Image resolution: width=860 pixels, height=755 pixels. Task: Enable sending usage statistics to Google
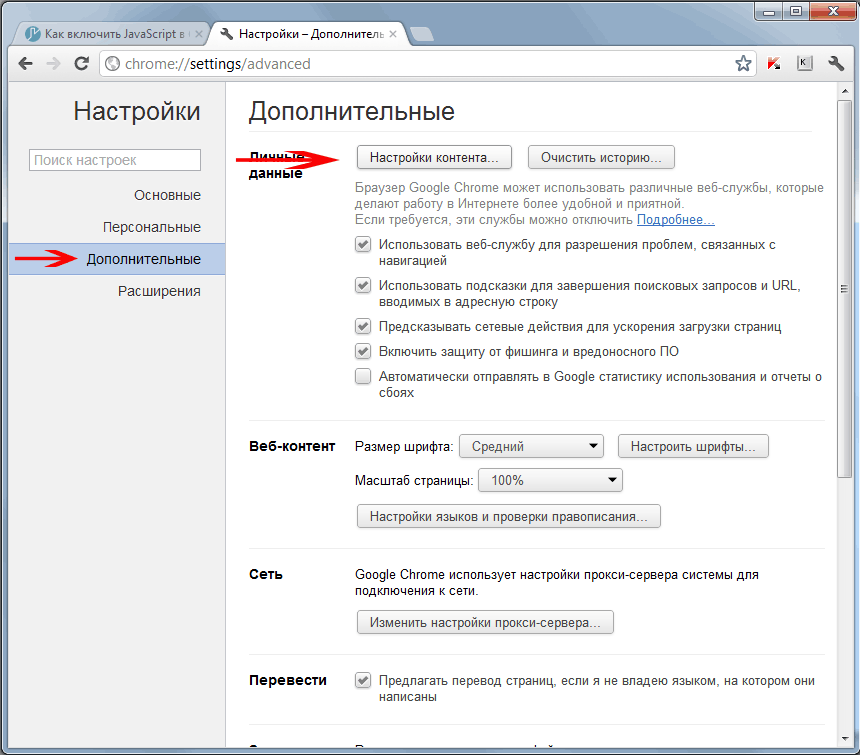pos(363,377)
